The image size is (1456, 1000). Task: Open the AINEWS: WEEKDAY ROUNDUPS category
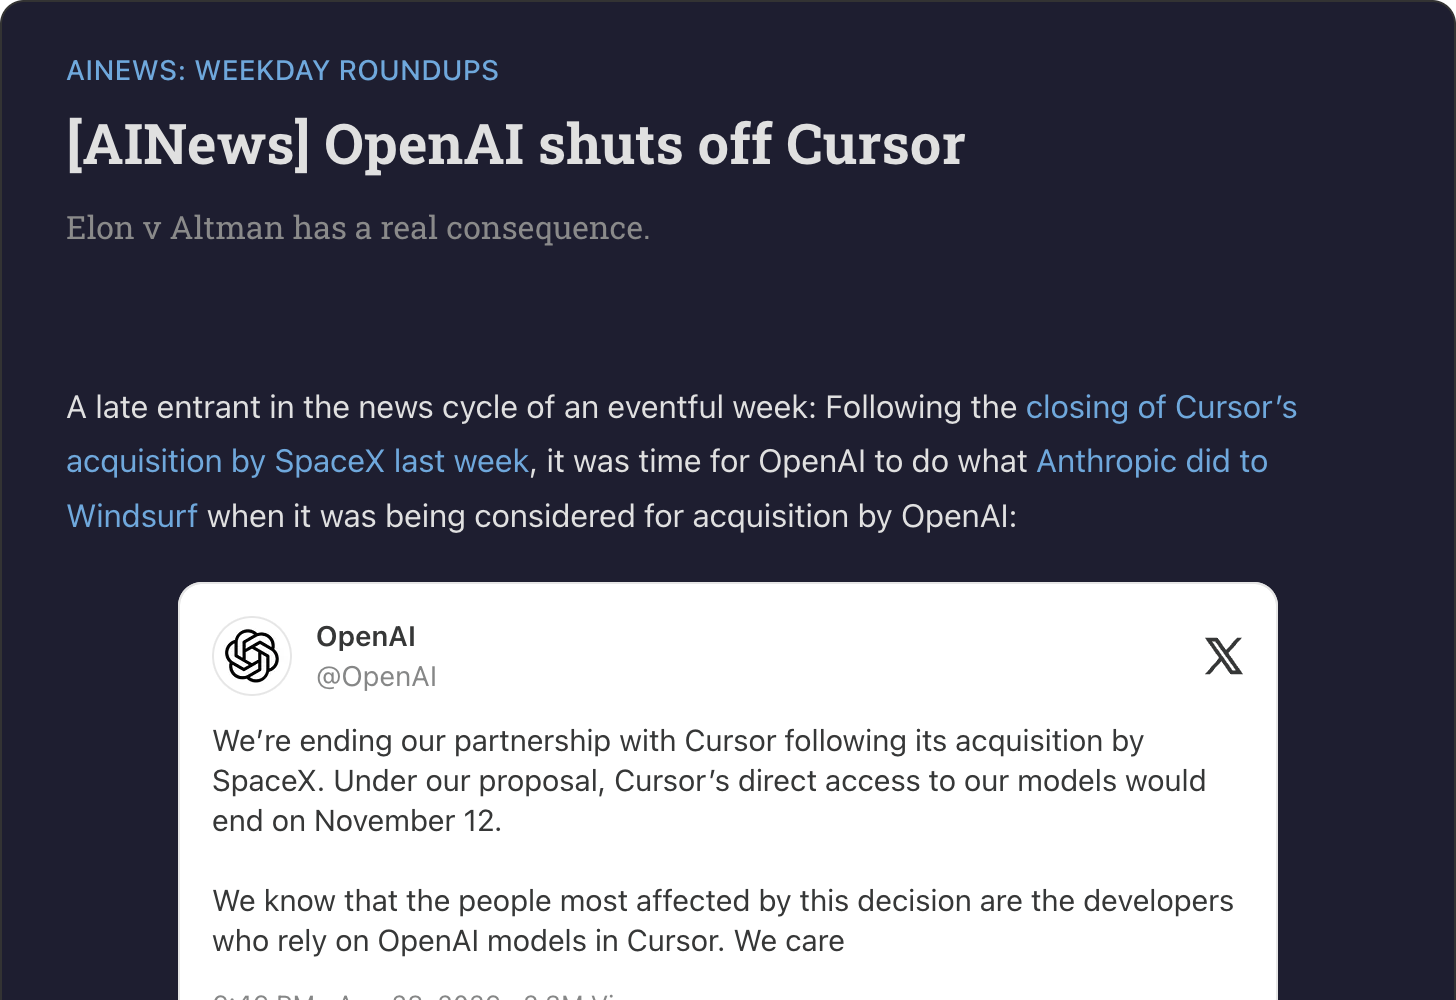[282, 71]
